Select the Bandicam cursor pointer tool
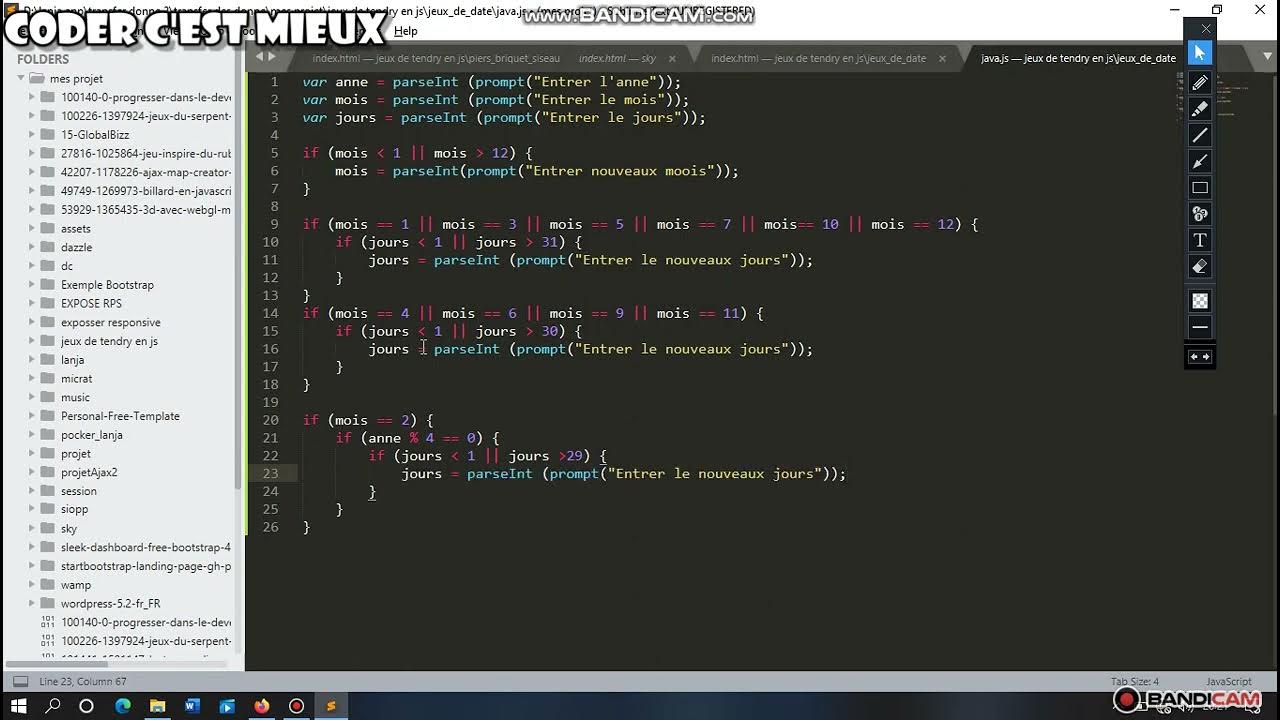The width and height of the screenshot is (1280, 720). click(x=1200, y=53)
